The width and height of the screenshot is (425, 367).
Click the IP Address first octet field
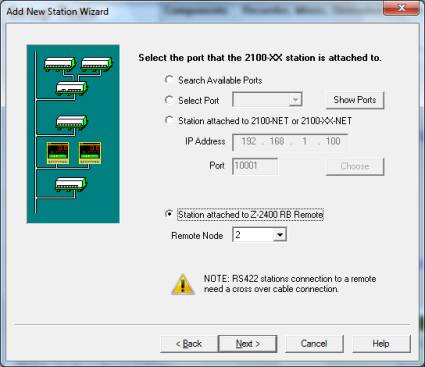click(x=248, y=141)
